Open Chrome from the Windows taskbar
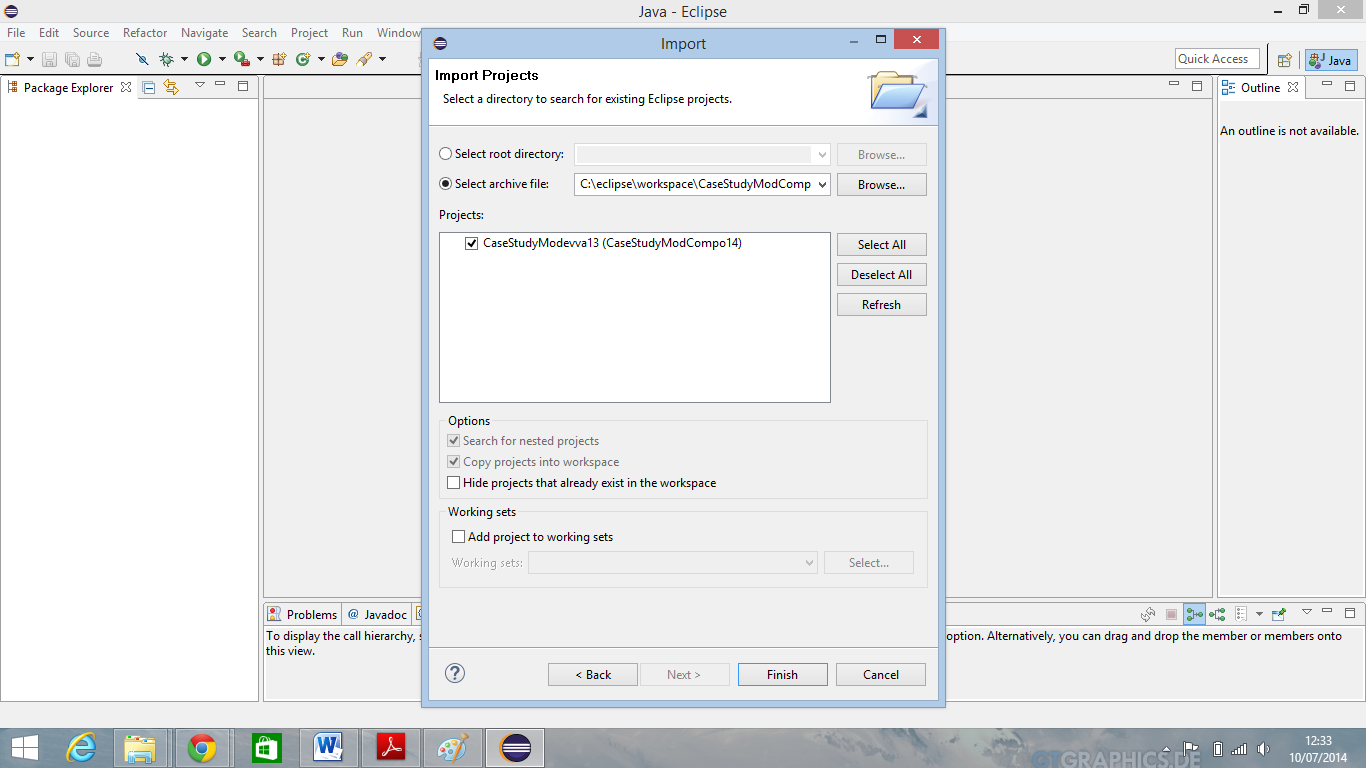The width and height of the screenshot is (1366, 768). [202, 747]
